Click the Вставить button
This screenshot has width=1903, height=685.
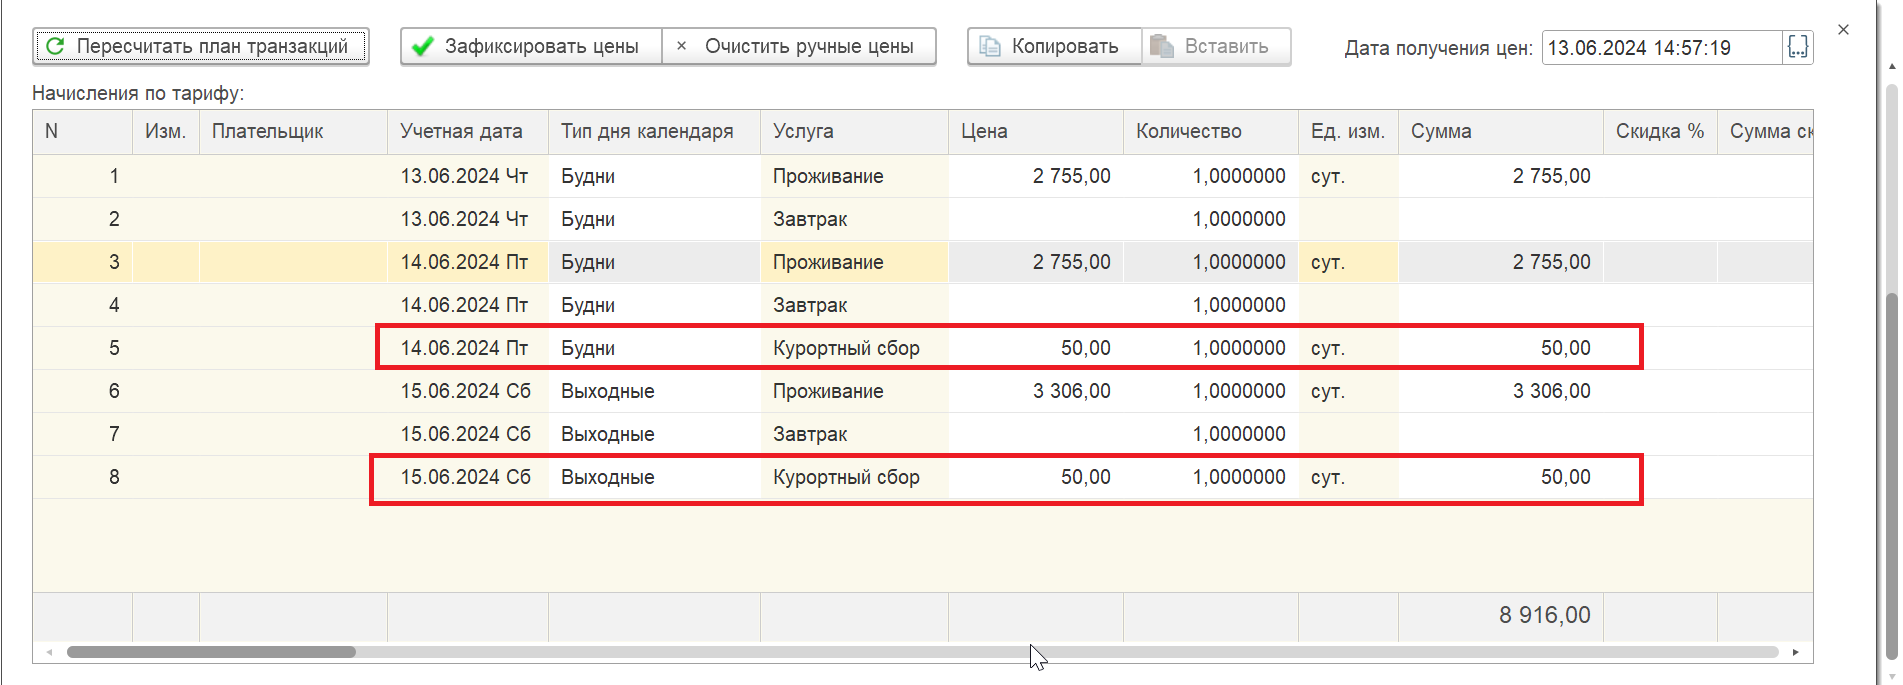pyautogui.click(x=1215, y=46)
